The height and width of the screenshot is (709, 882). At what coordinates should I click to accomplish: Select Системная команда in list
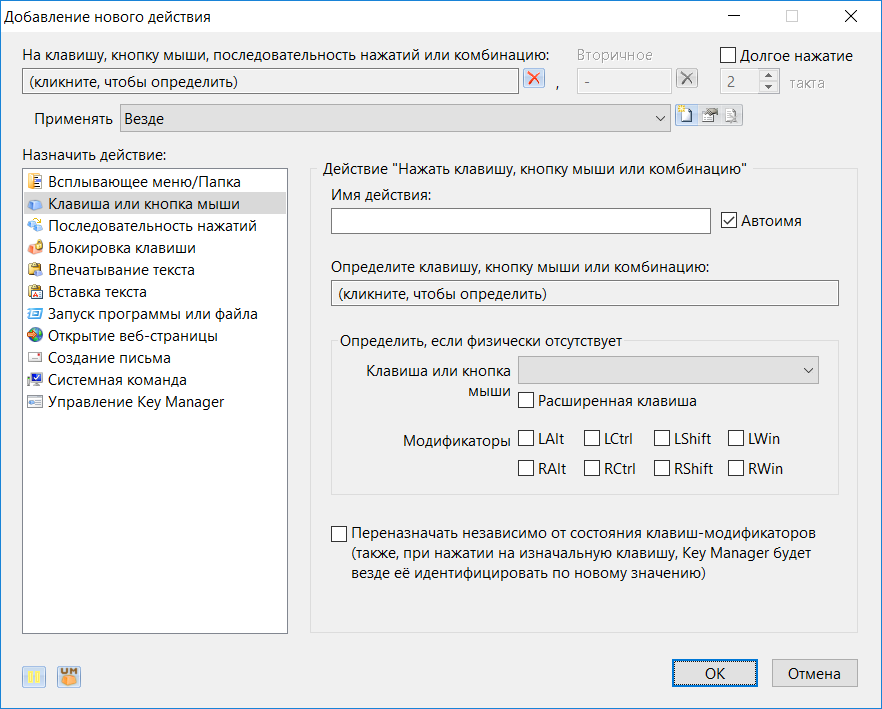(117, 380)
